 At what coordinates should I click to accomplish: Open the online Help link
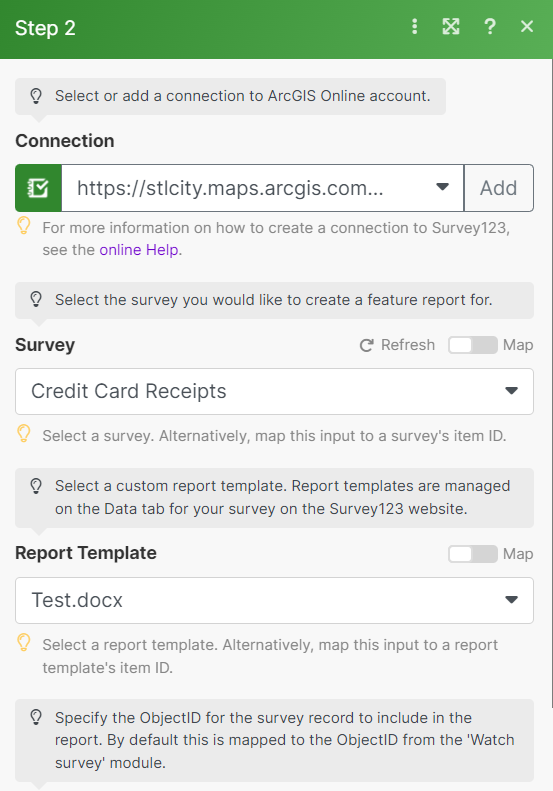coord(139,250)
